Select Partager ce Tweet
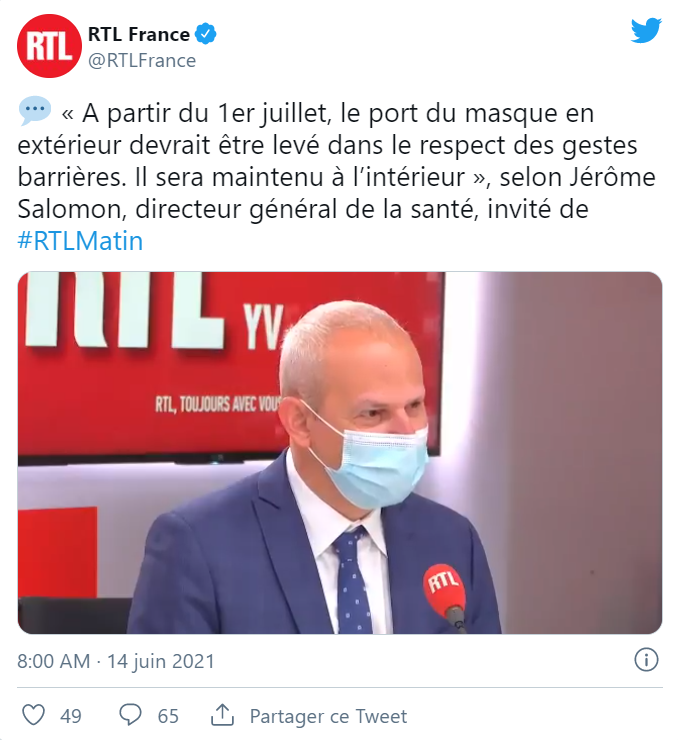678x740 pixels. pos(328,716)
